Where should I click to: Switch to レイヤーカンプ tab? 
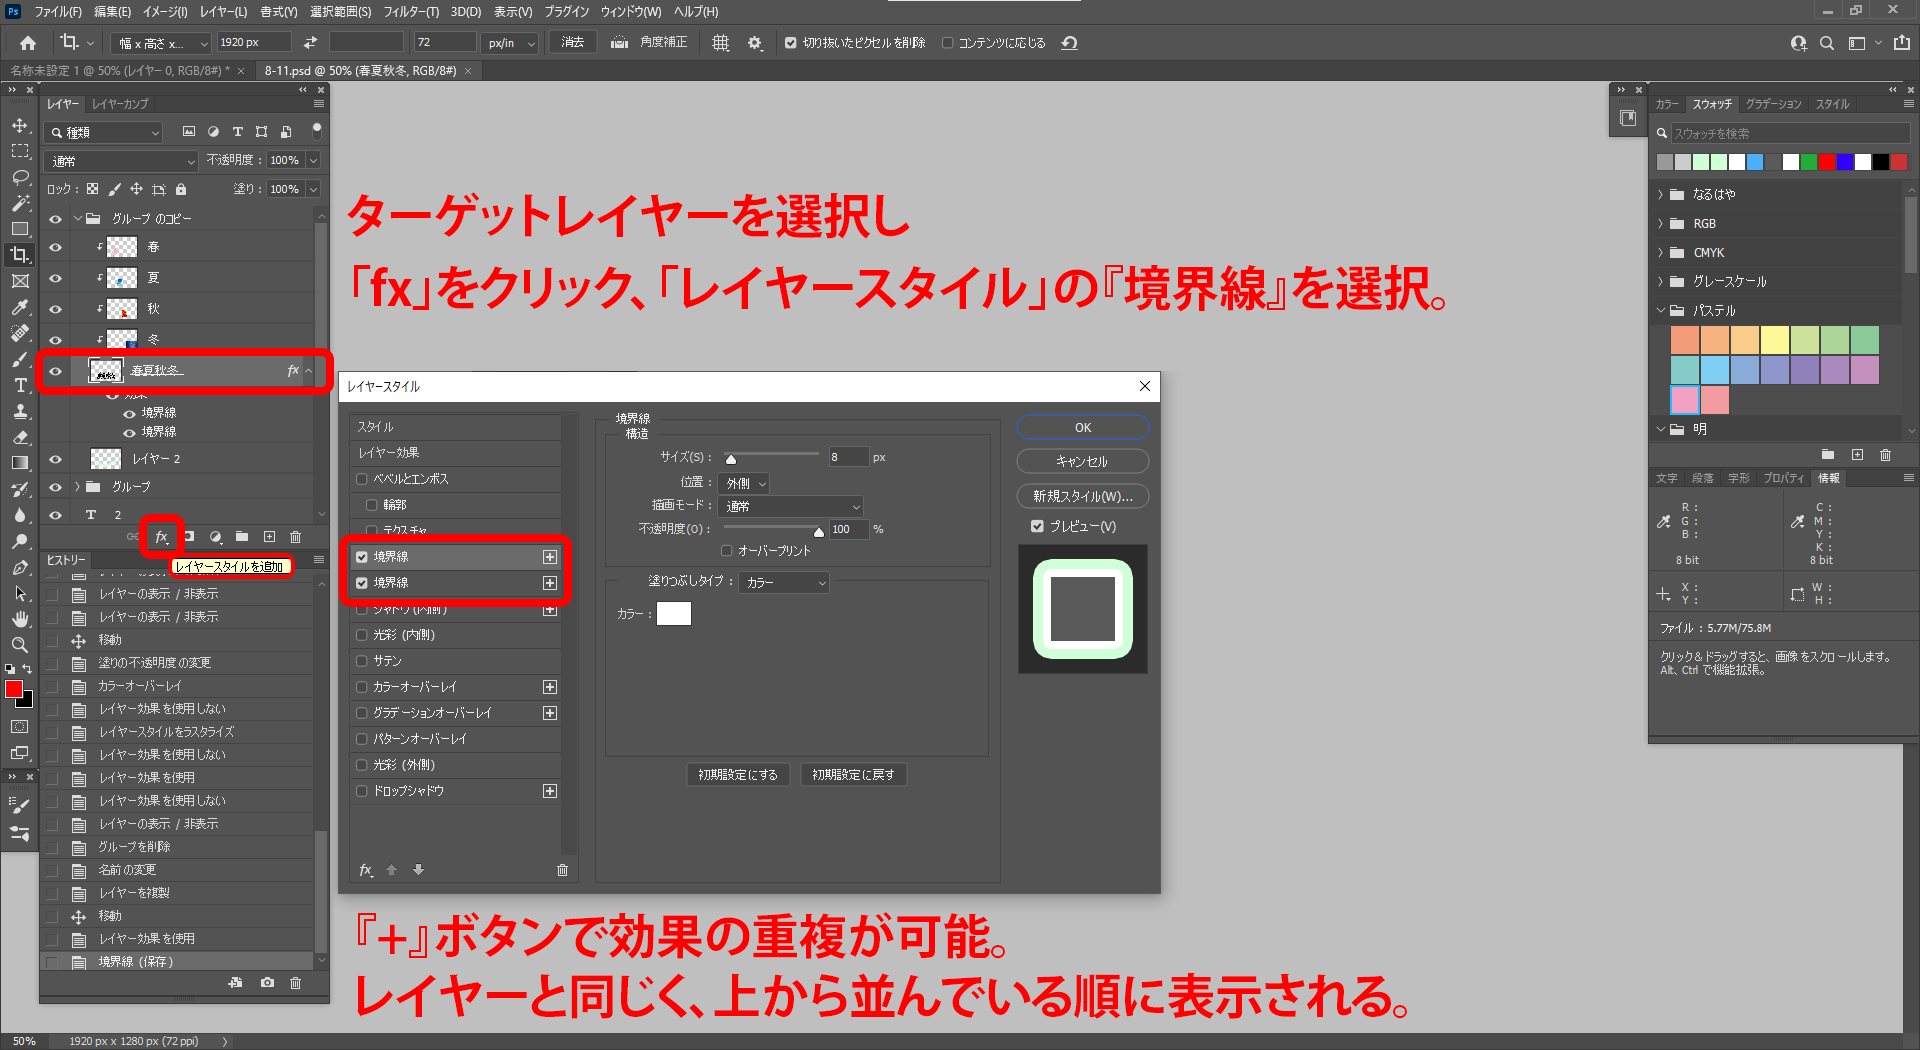(120, 104)
